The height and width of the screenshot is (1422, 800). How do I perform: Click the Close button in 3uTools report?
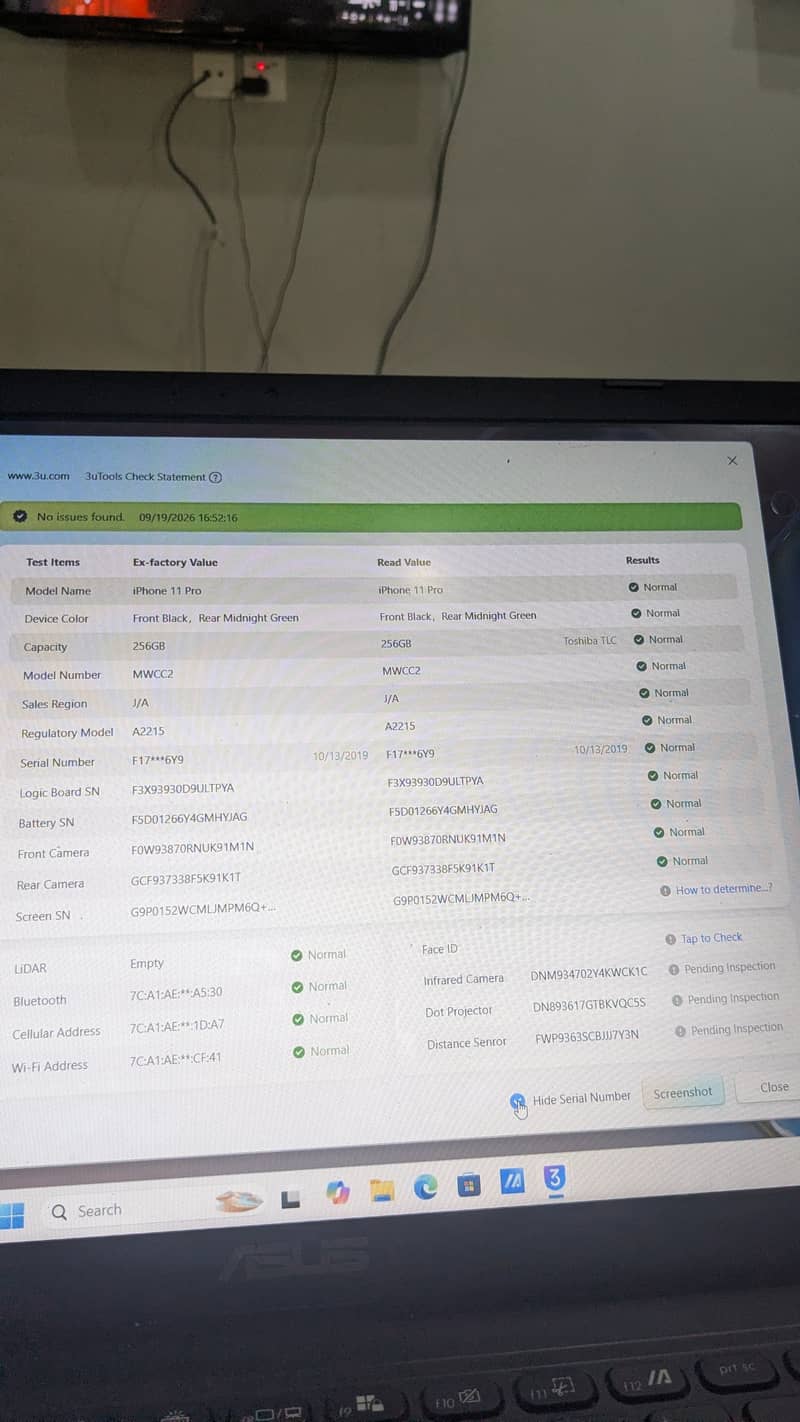pyautogui.click(x=774, y=1087)
